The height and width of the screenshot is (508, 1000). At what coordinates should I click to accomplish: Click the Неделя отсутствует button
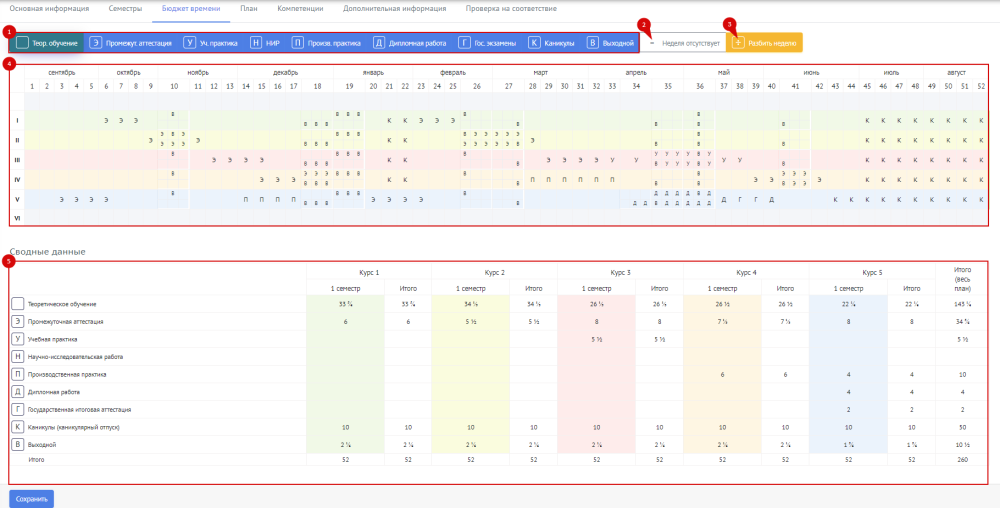tap(684, 43)
